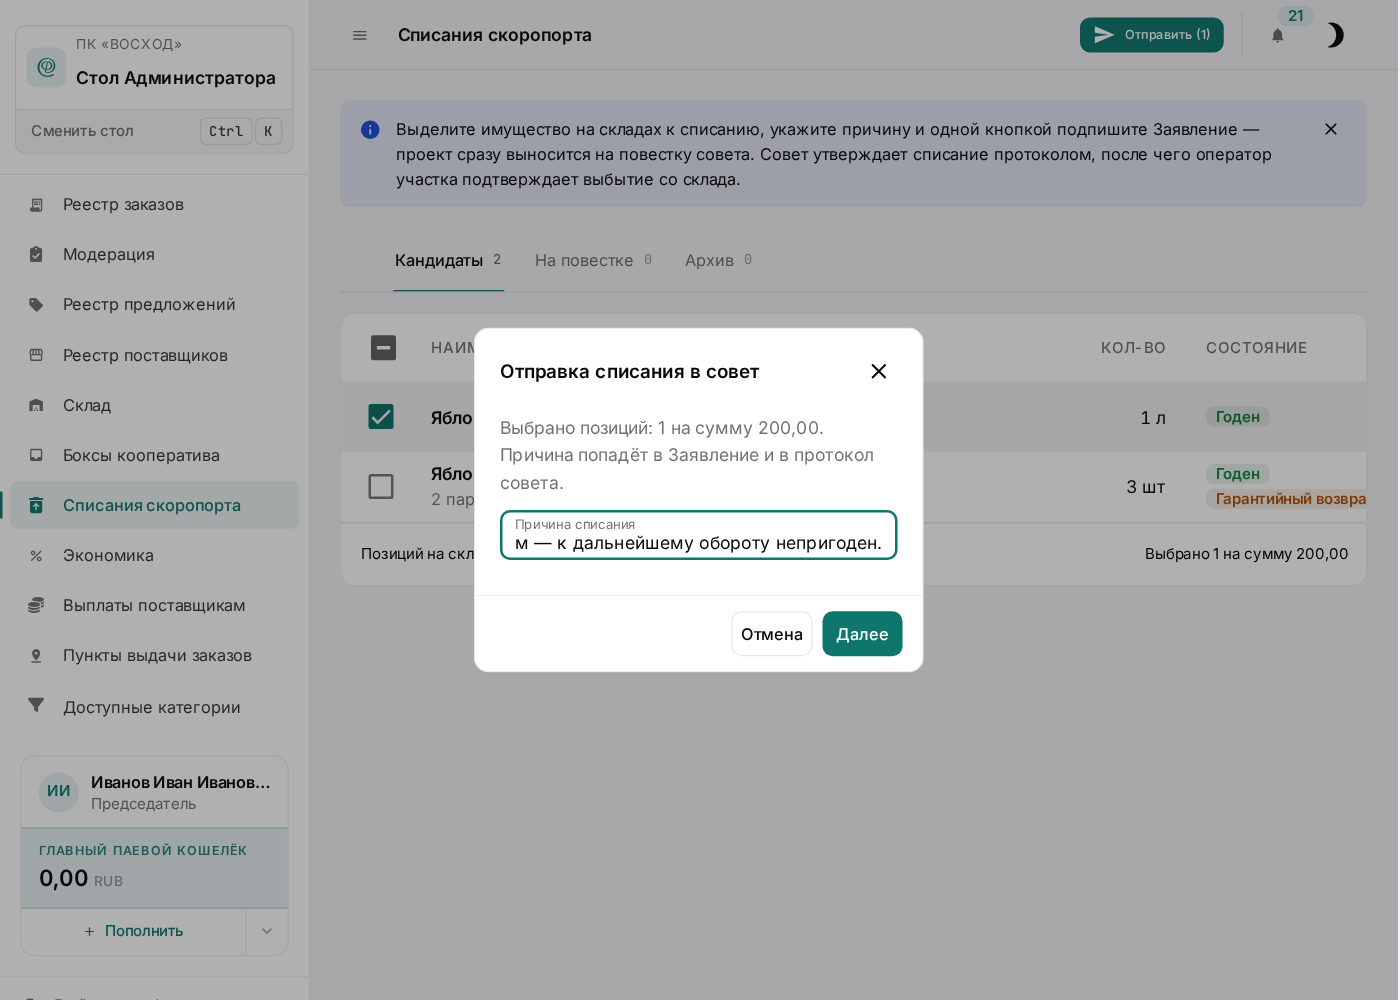Viewport: 1400px width, 1000px height.
Task: Open 'Выплаты поставщикам' in sidebar
Action: 155,605
